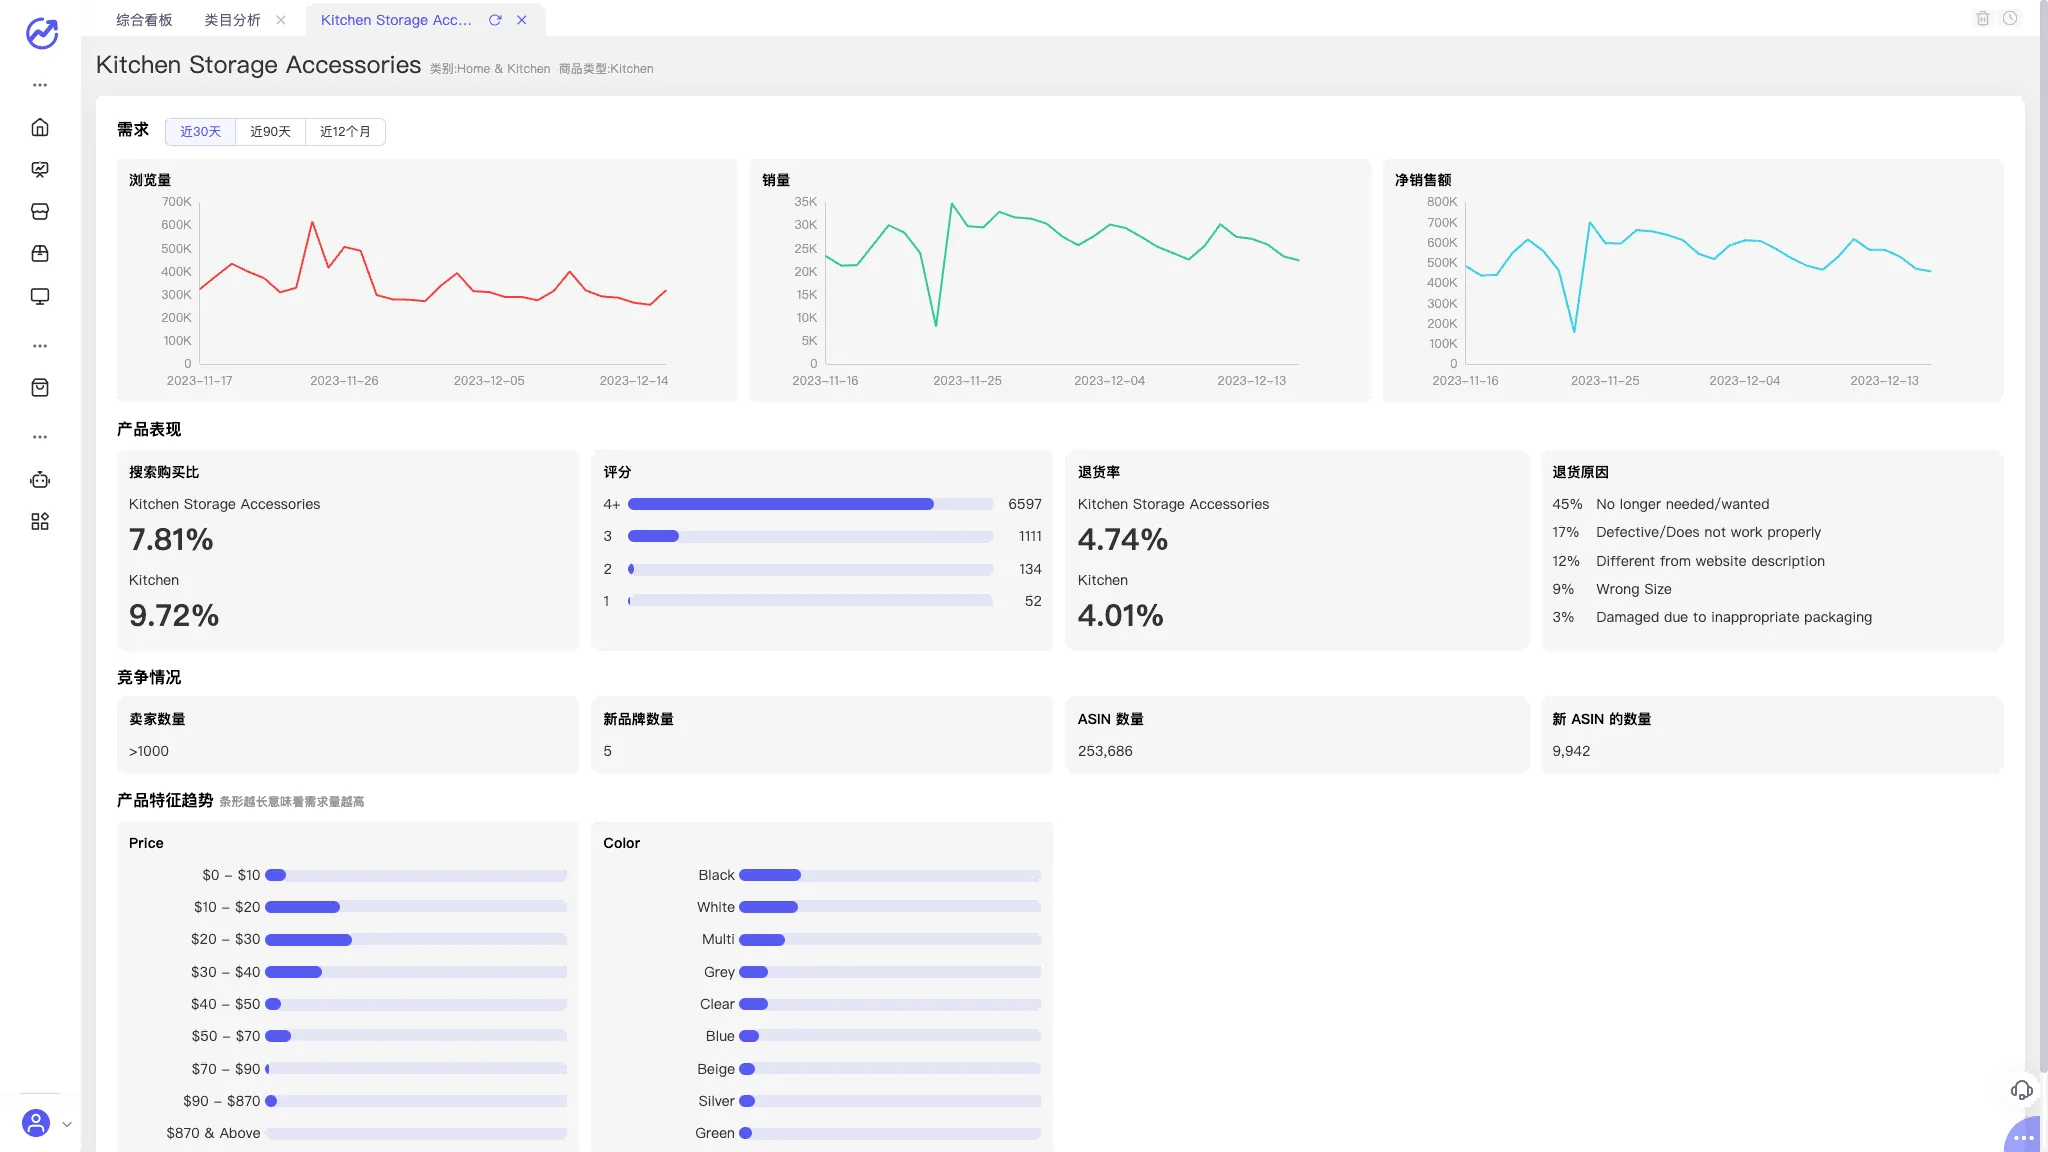
Task: Click the trash icon at top right
Action: 1983,18
